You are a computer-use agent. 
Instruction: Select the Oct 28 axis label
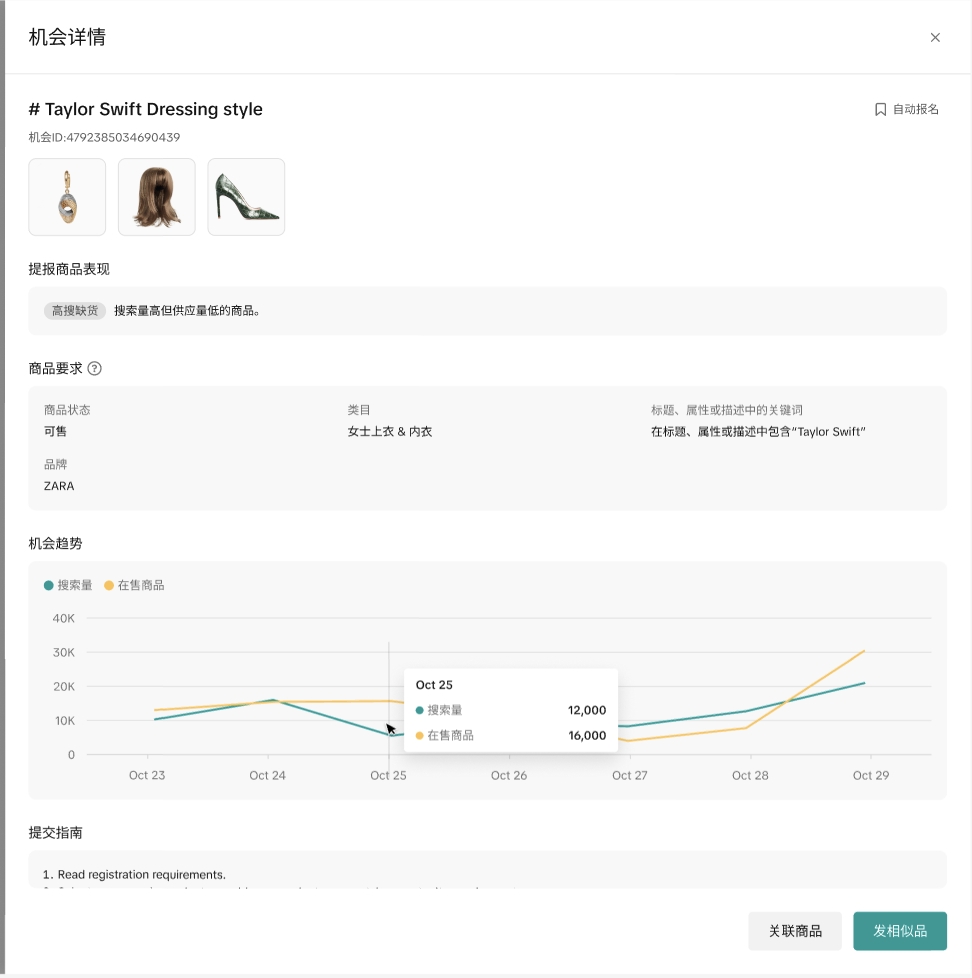pyautogui.click(x=750, y=775)
